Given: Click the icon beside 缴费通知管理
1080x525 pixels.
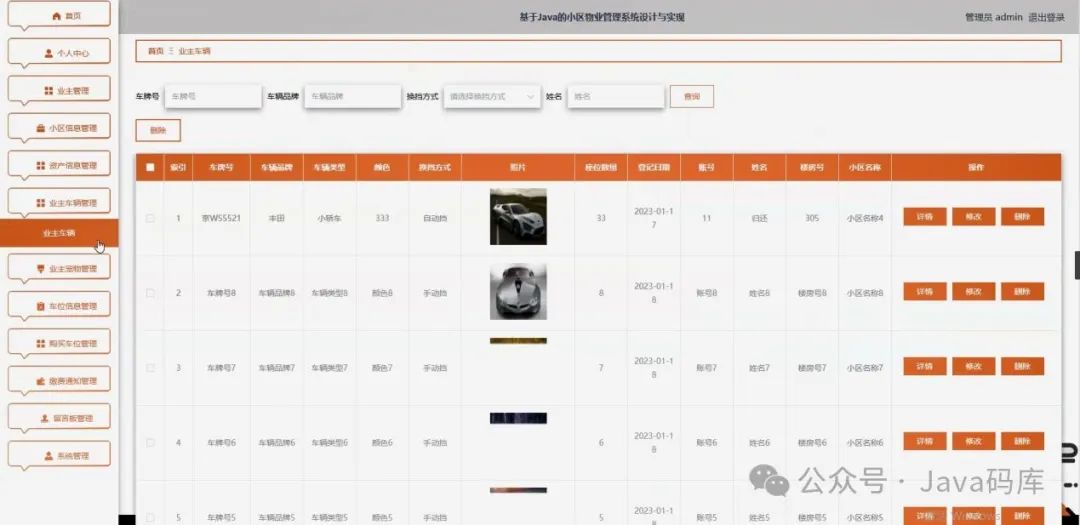Looking at the screenshot, I should pyautogui.click(x=40, y=381).
